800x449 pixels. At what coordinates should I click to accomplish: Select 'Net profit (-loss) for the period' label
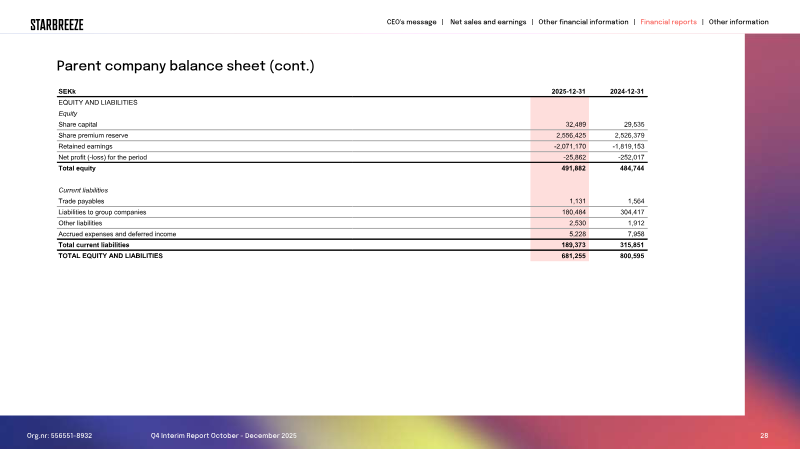pyautogui.click(x=103, y=158)
